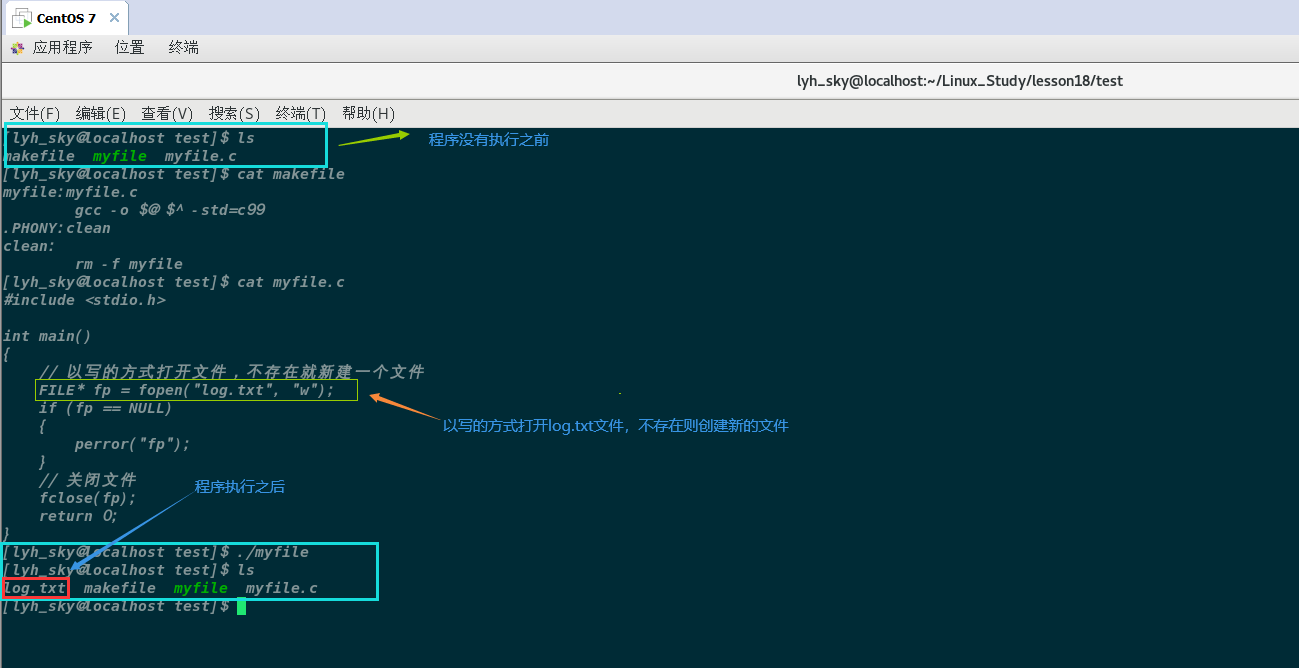Click the 'myfile:myfile.c' makefile rule

[70, 192]
